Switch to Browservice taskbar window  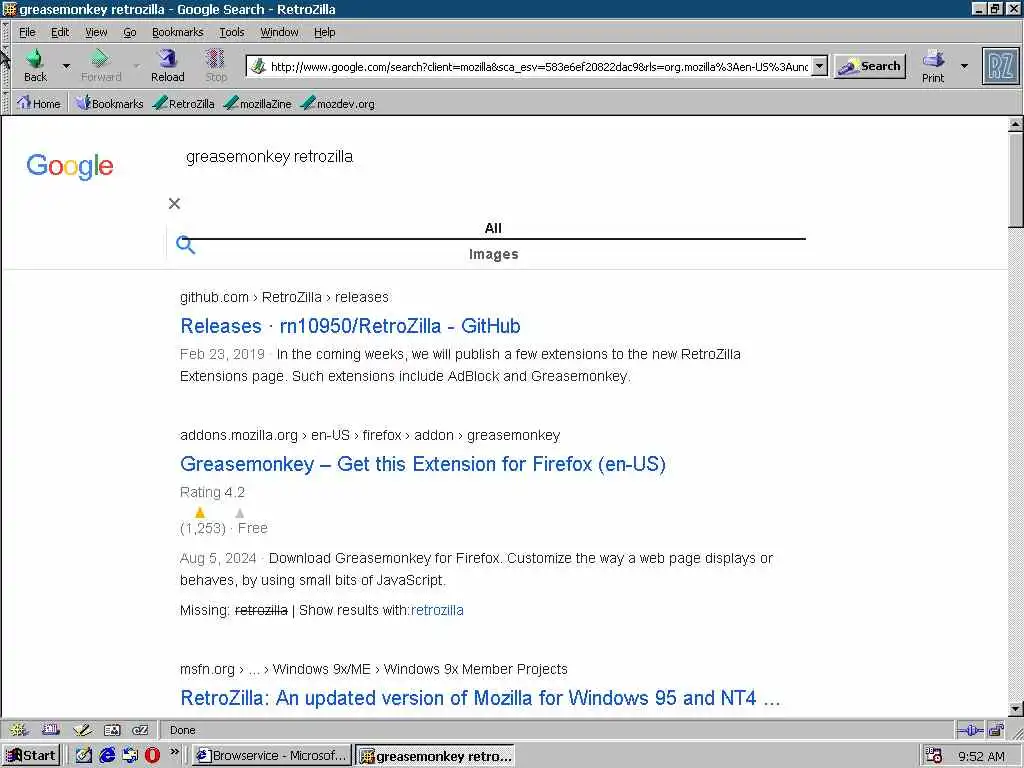[272, 756]
